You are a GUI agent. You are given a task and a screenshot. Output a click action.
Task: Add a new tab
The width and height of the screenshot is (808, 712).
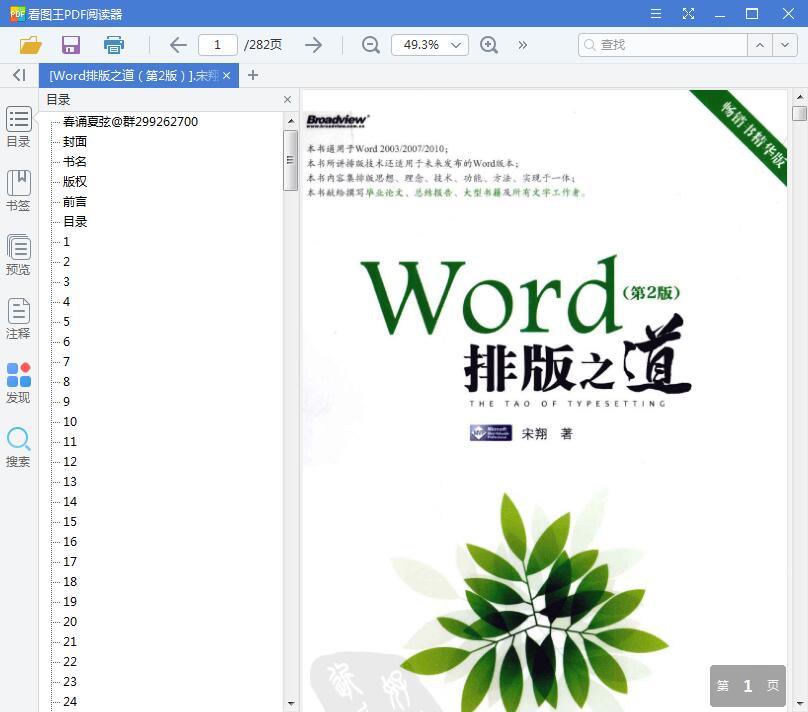click(252, 75)
